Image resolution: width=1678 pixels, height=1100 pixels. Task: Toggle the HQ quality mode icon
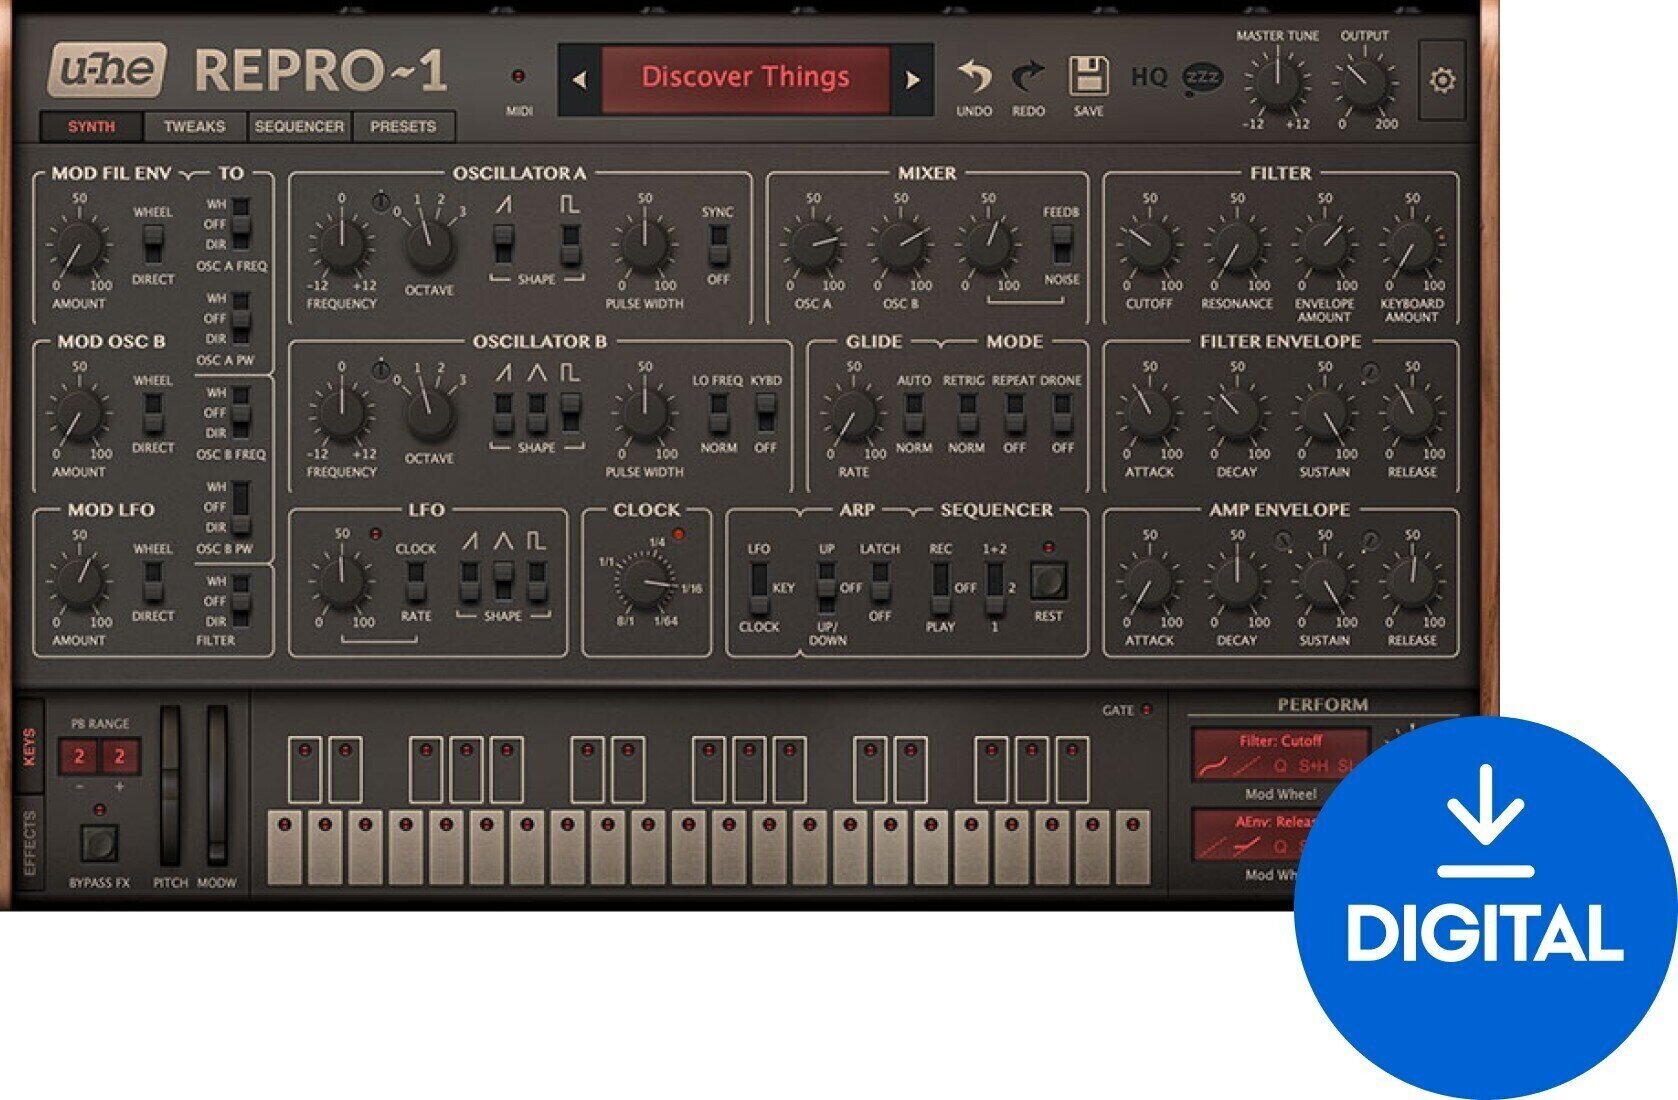point(1149,77)
